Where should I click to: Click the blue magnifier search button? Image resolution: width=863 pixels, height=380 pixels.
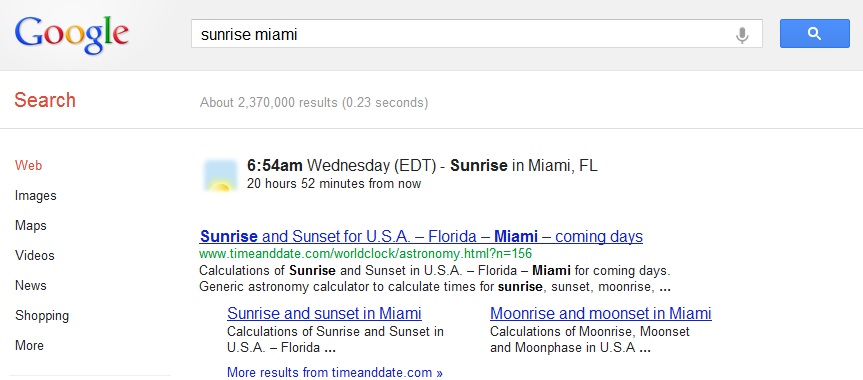click(815, 34)
